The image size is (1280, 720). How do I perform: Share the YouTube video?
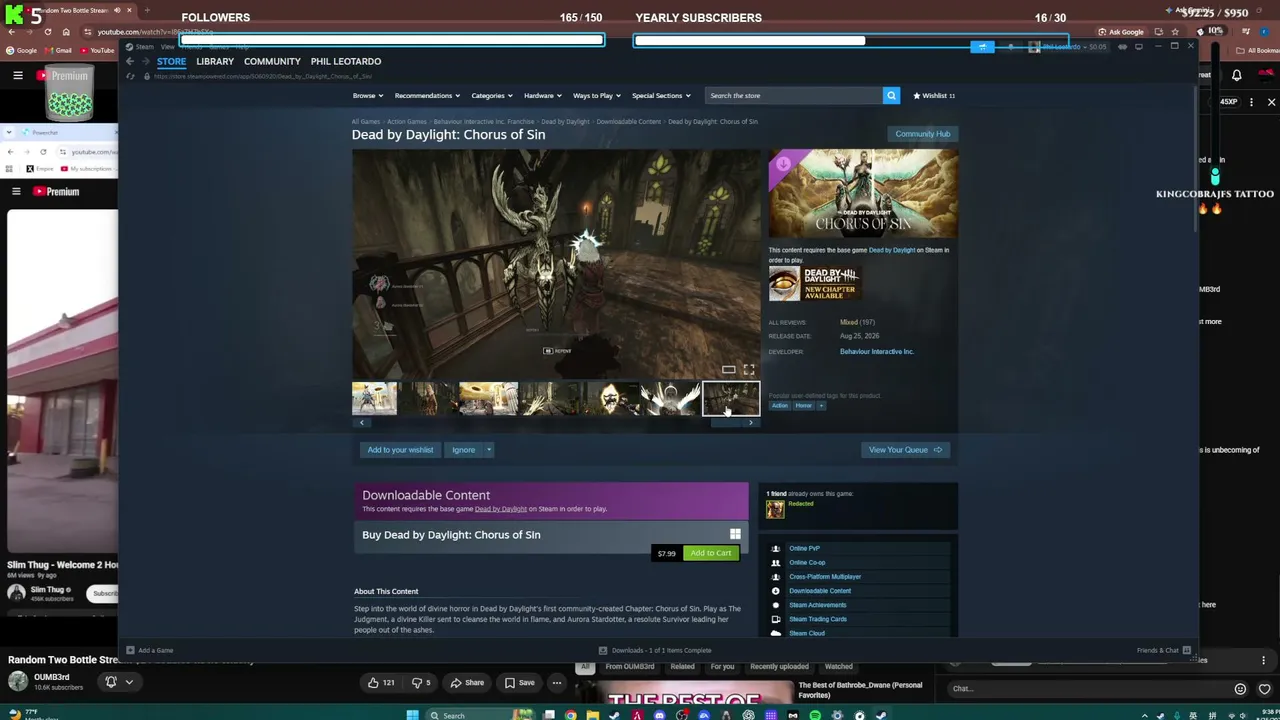pos(467,683)
